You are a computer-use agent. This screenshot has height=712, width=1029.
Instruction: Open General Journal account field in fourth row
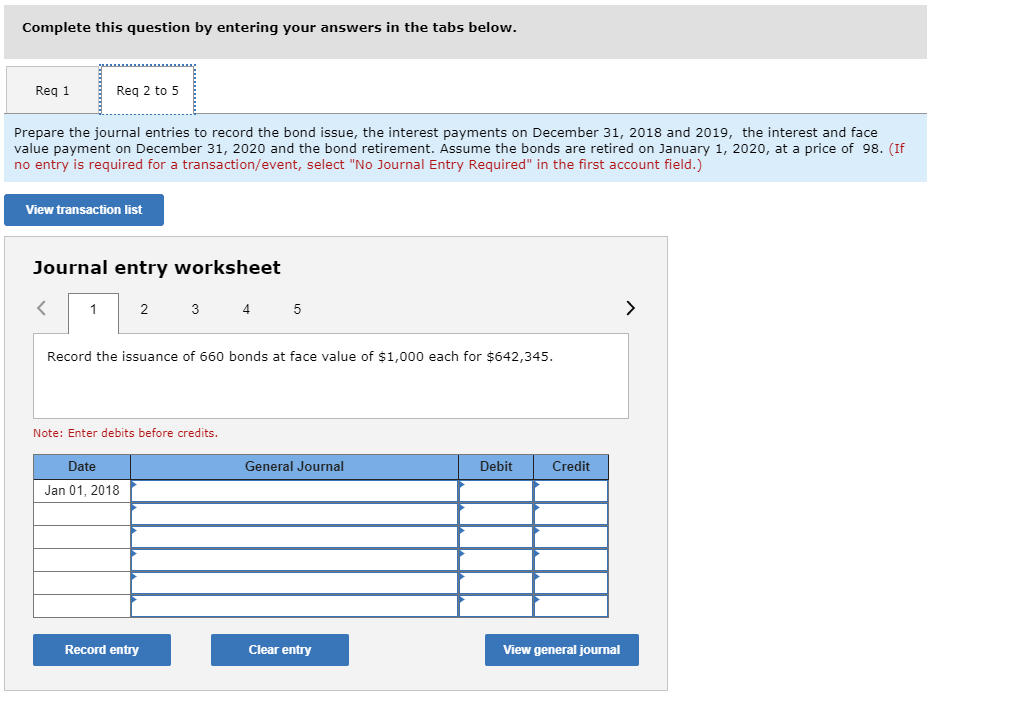(294, 560)
